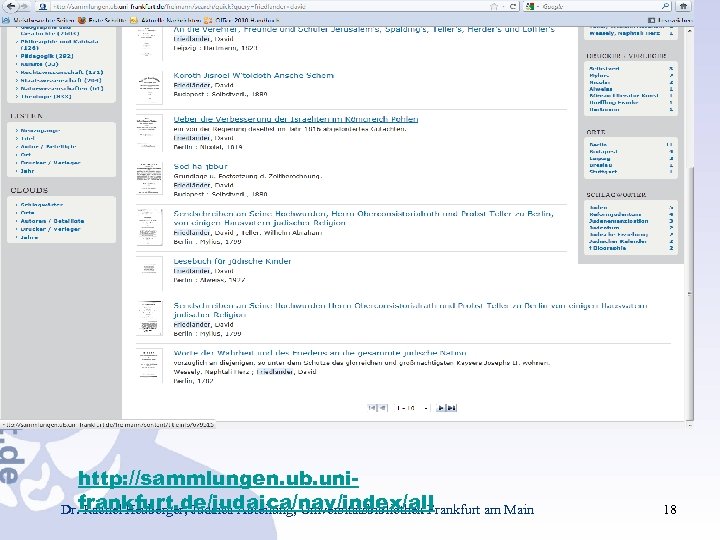The image size is (720, 540).
Task: Open An die Verehrer, Freunde und Schüler link
Action: tap(364, 29)
